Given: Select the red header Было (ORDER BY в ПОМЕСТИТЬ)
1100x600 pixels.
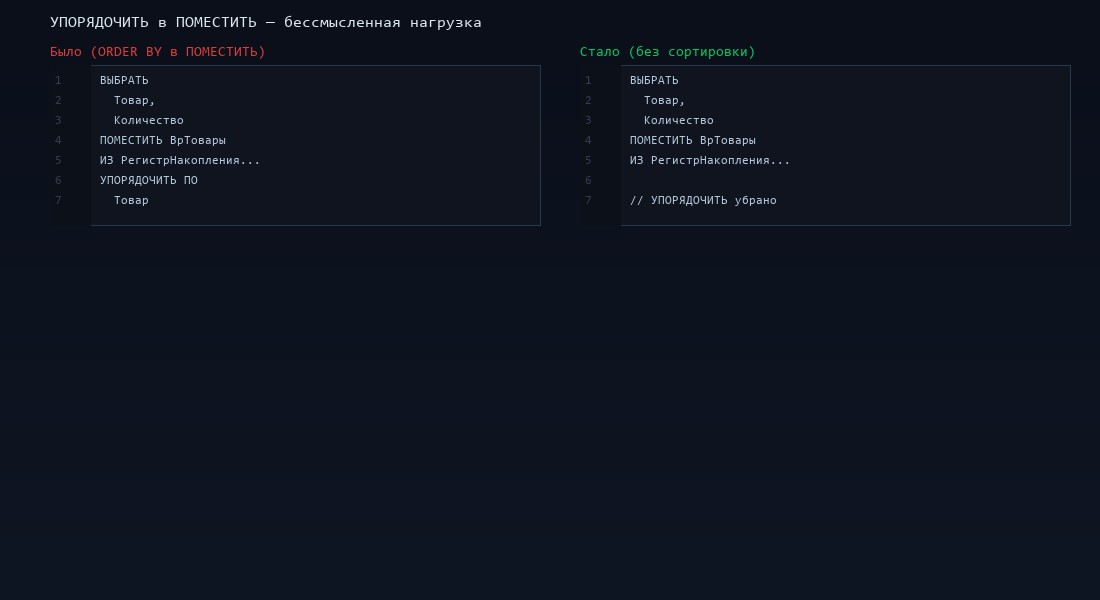Looking at the screenshot, I should 158,51.
